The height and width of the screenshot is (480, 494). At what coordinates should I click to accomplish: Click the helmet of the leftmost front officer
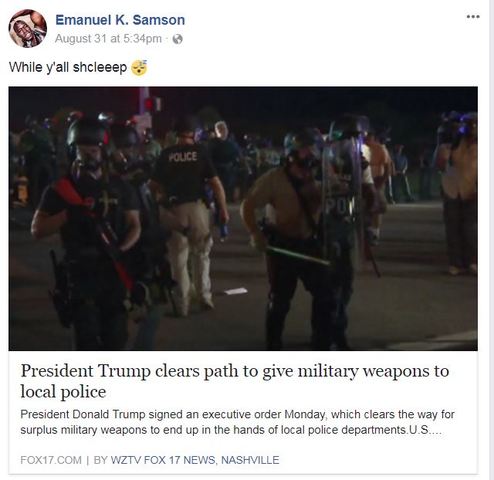tap(87, 133)
